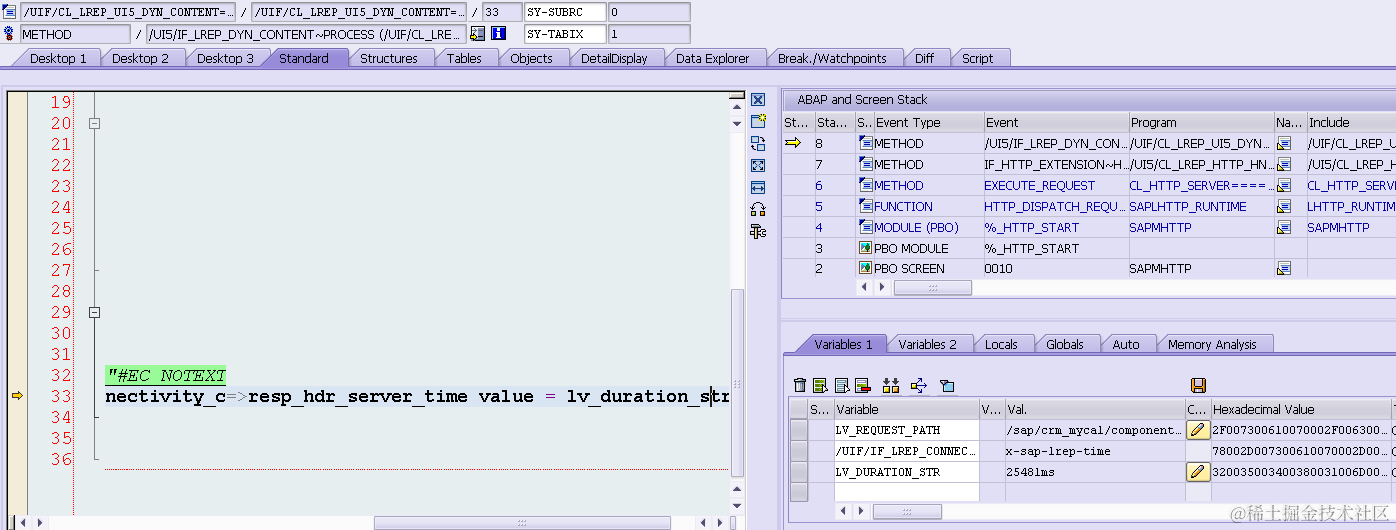The image size is (1396, 530).
Task: Select the row selector for LV_REQUEST_PATH
Action: pos(799,430)
